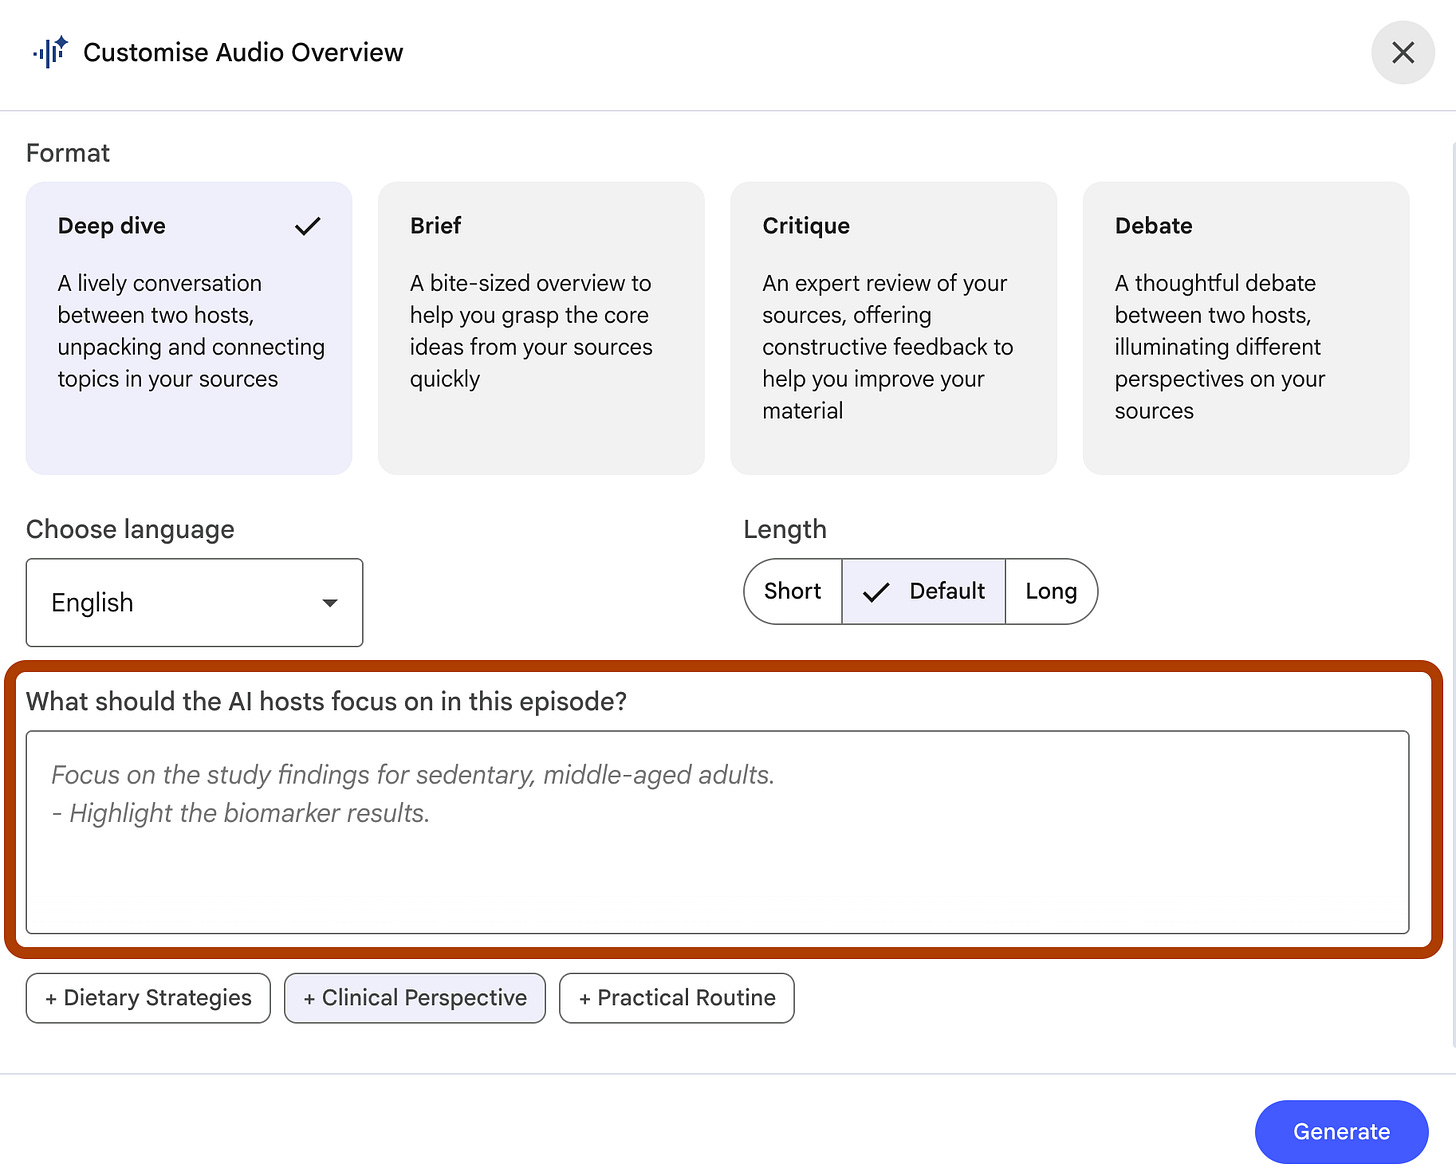Click the Customise Audio Overview title
Viewport: 1456px width, 1175px height.
[243, 52]
